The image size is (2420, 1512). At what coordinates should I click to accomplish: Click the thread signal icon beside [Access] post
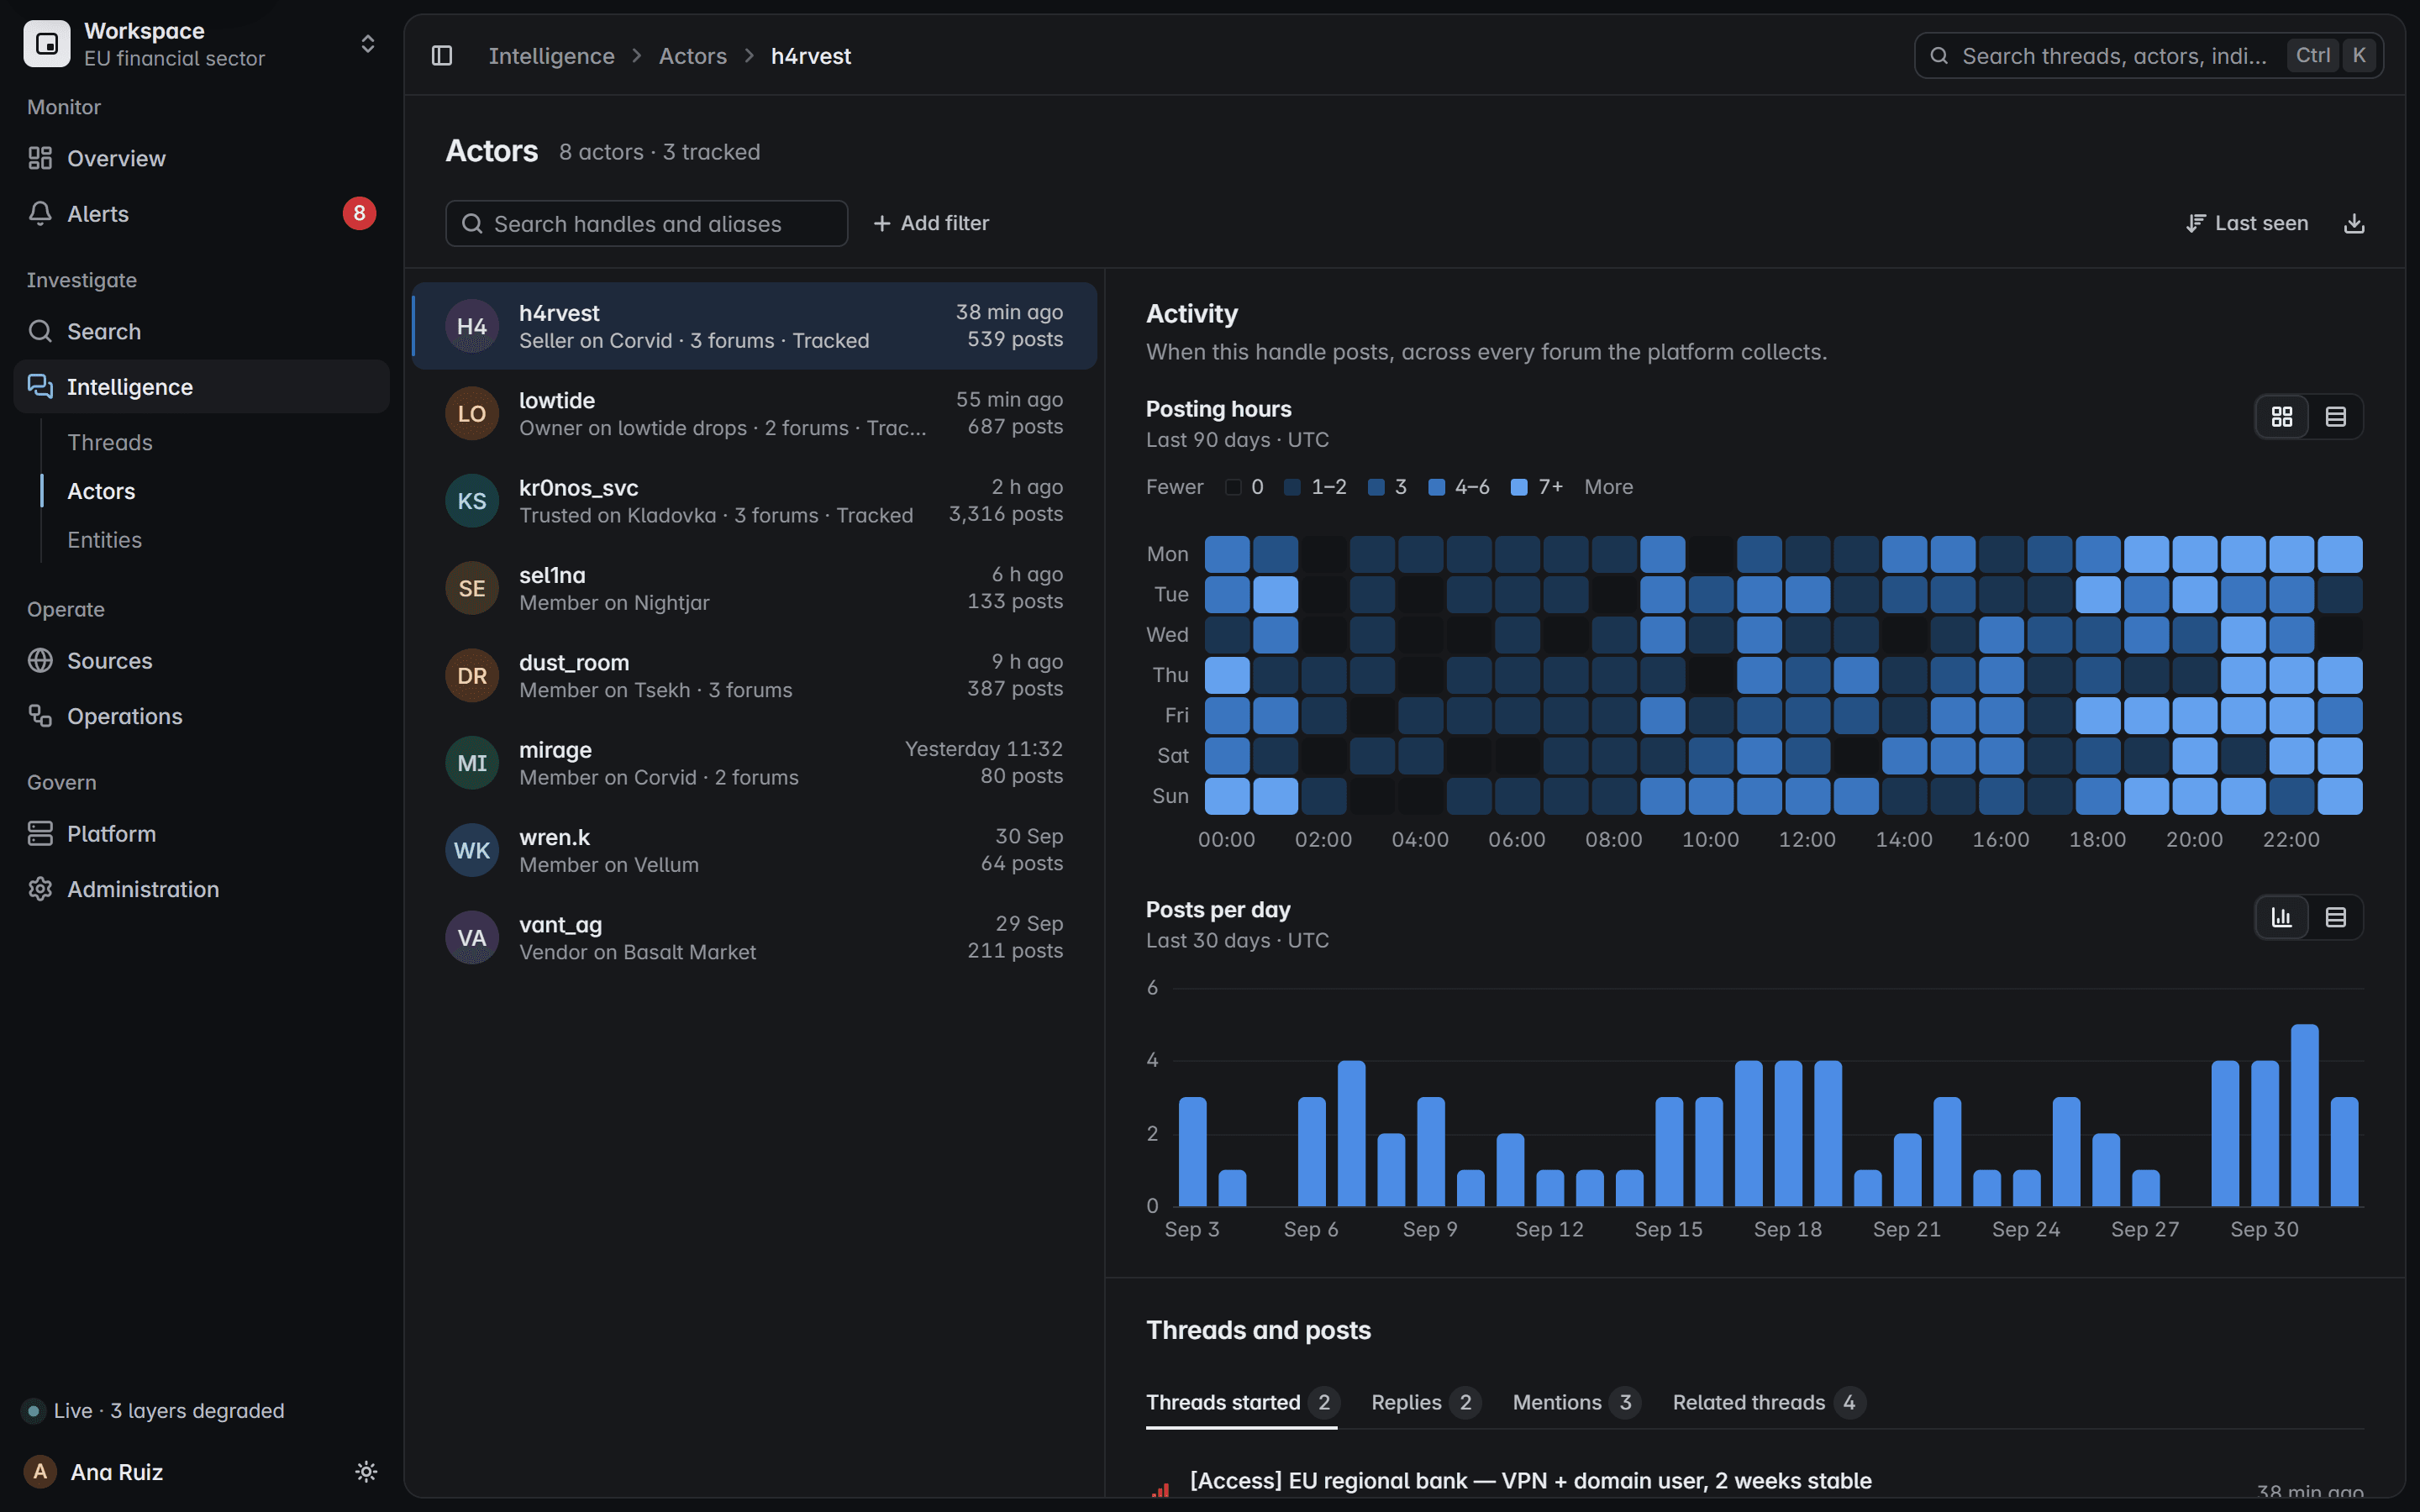click(1160, 1490)
